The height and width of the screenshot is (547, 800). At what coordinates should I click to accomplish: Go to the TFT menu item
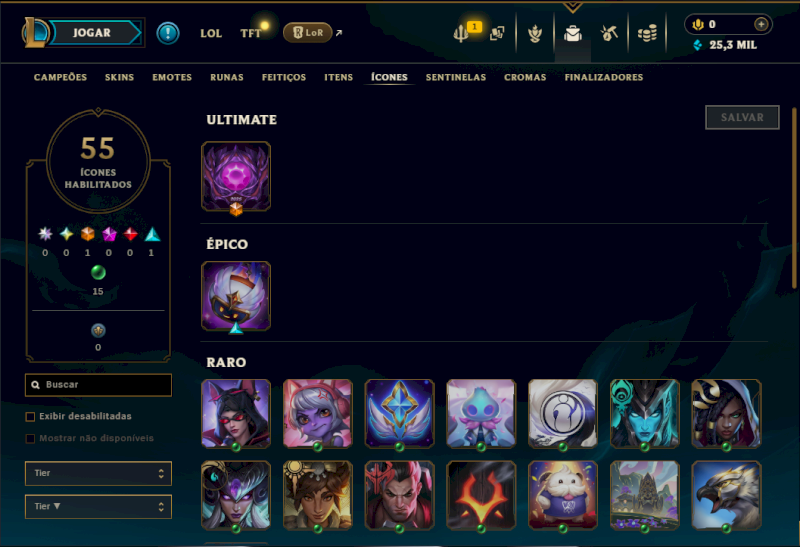coord(251,33)
